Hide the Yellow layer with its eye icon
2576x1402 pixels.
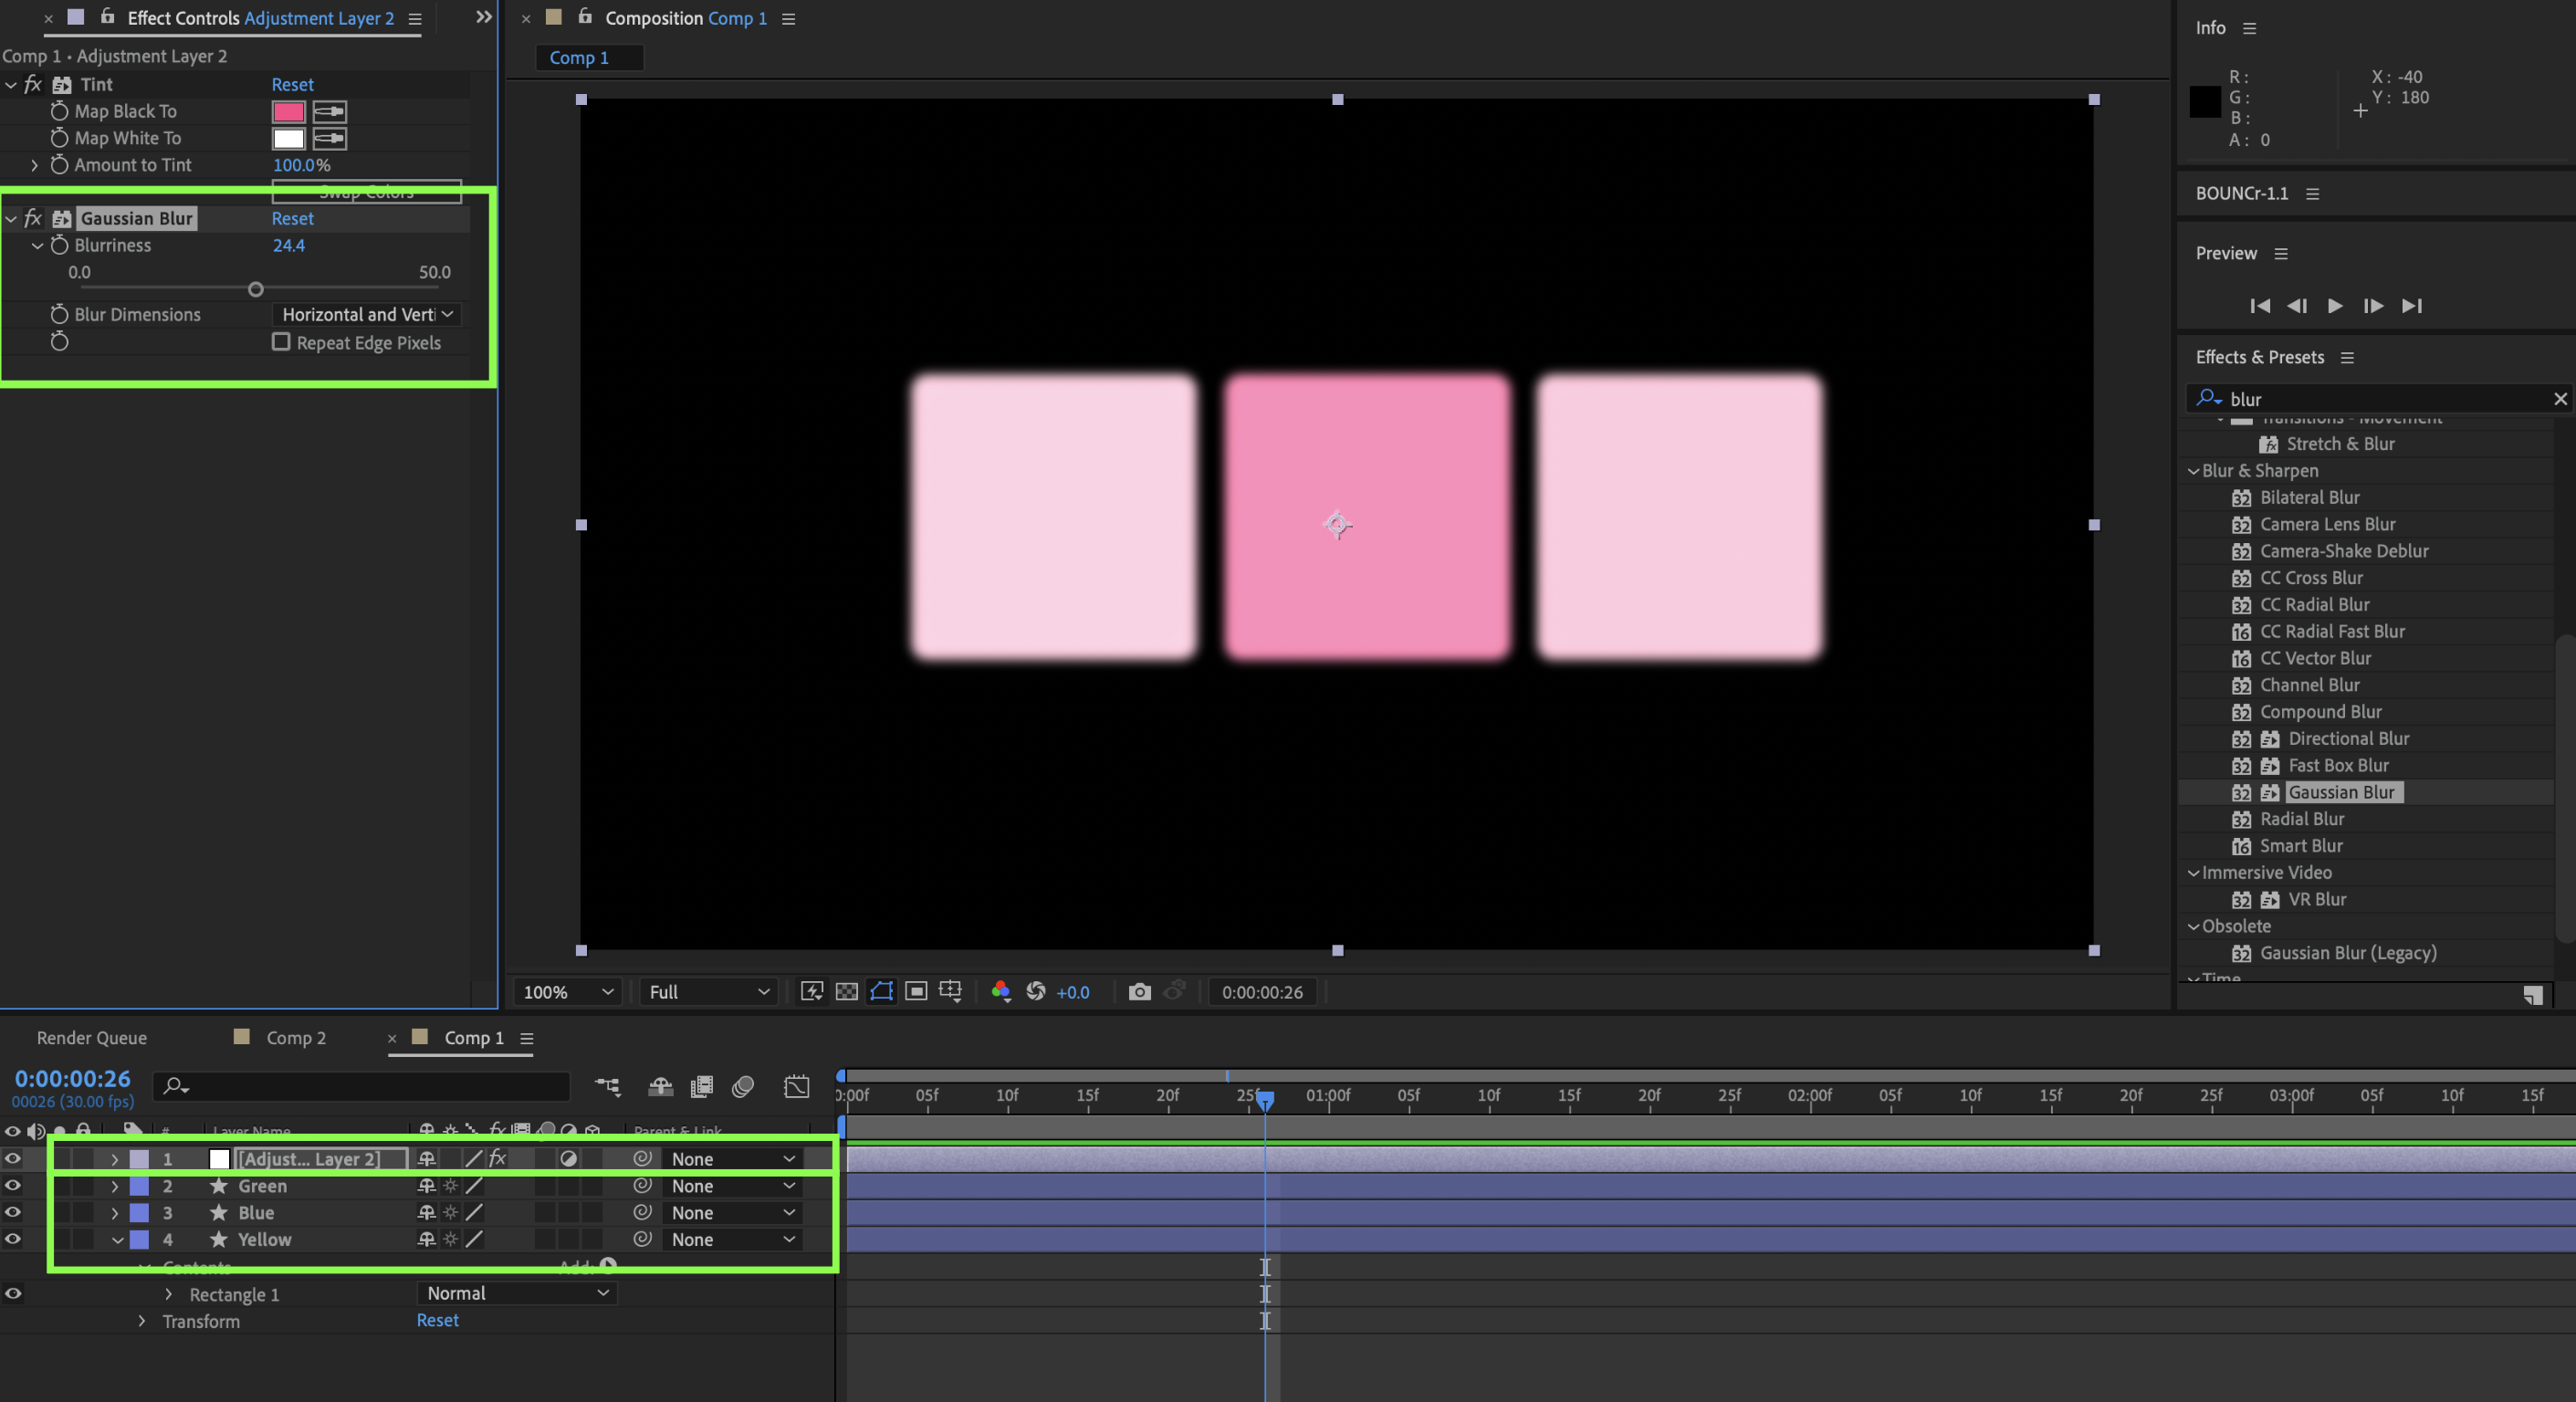[x=13, y=1239]
